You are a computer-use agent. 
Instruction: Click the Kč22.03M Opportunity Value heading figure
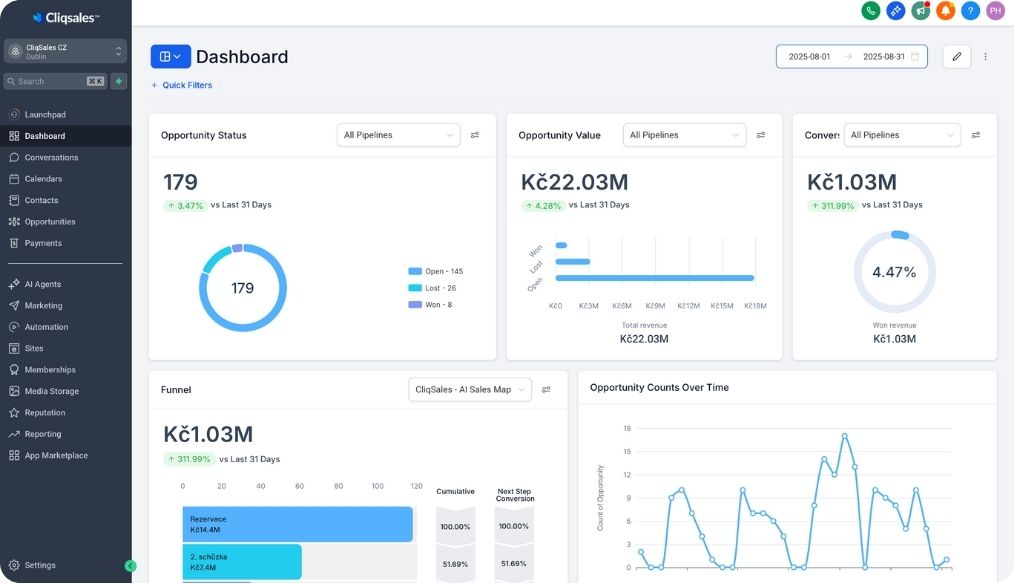[x=574, y=182]
